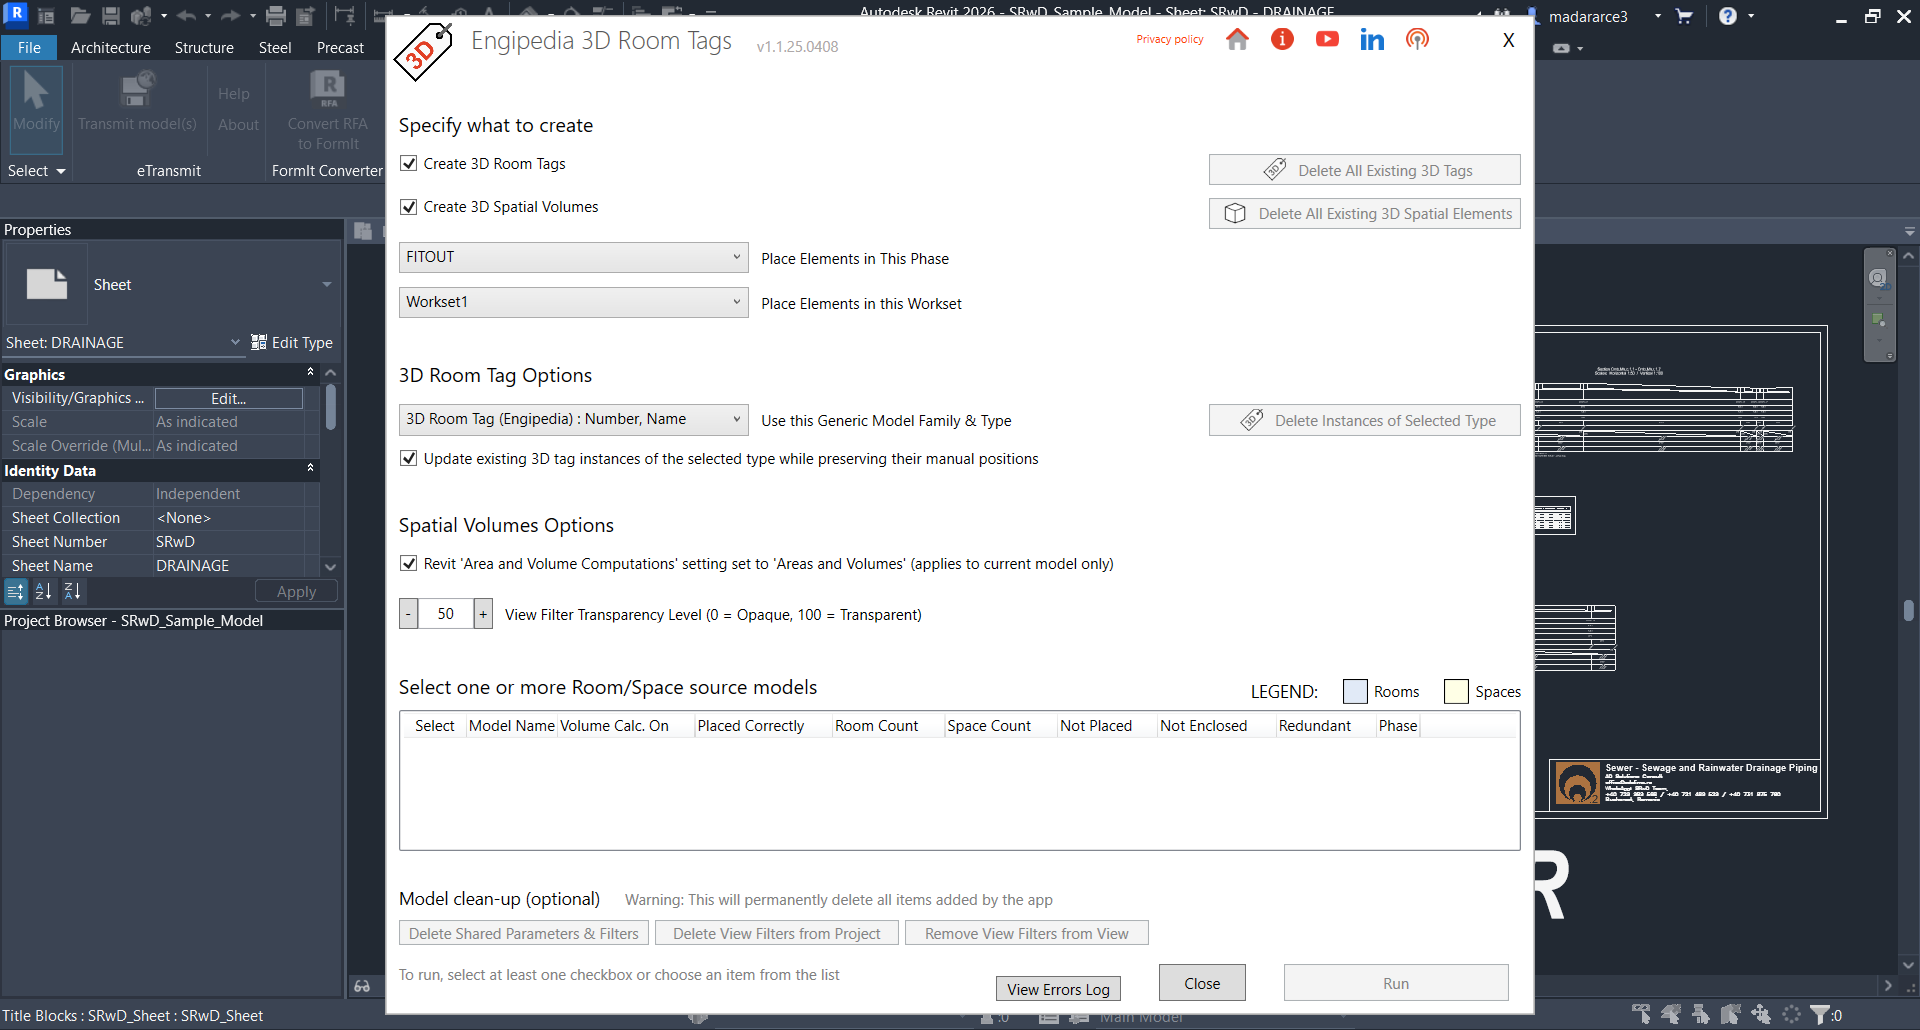
Task: Increase transparency level with plus button
Action: pos(483,614)
